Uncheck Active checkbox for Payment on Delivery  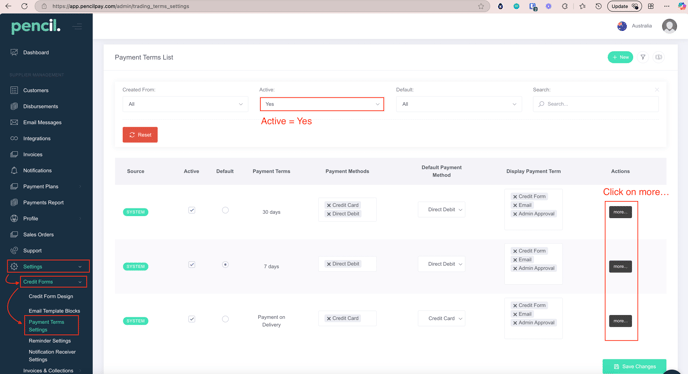pos(192,319)
